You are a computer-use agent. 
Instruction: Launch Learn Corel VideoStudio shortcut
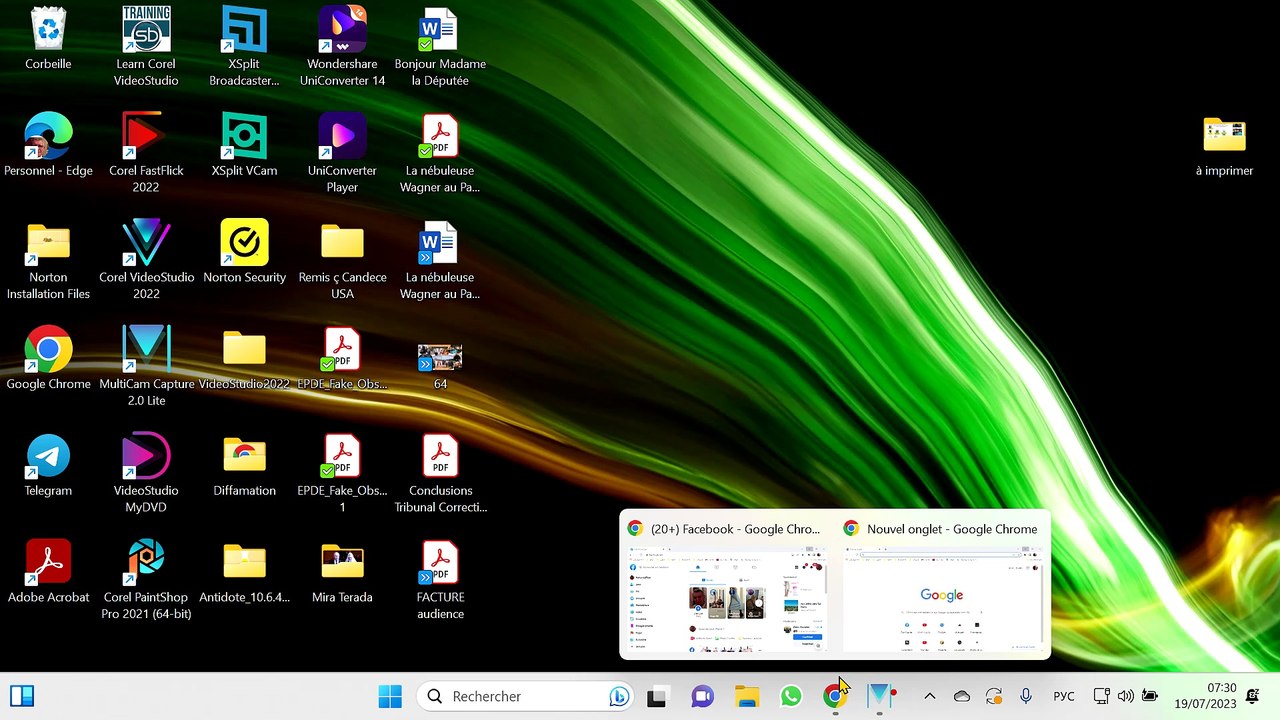146,47
